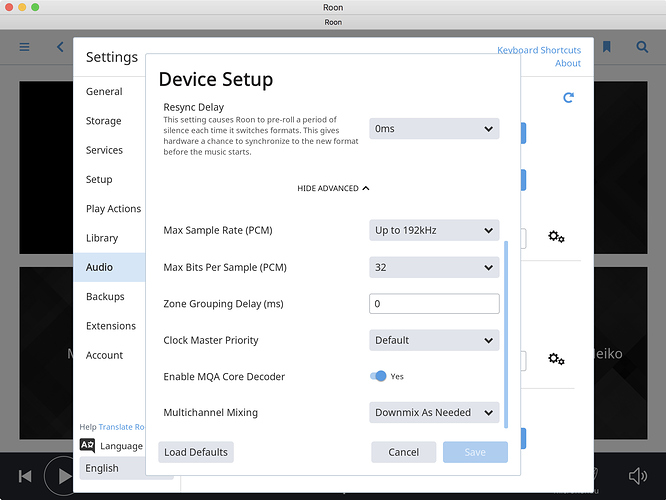Click the Language translate icon
Screen dimensions: 666x500
87,446
